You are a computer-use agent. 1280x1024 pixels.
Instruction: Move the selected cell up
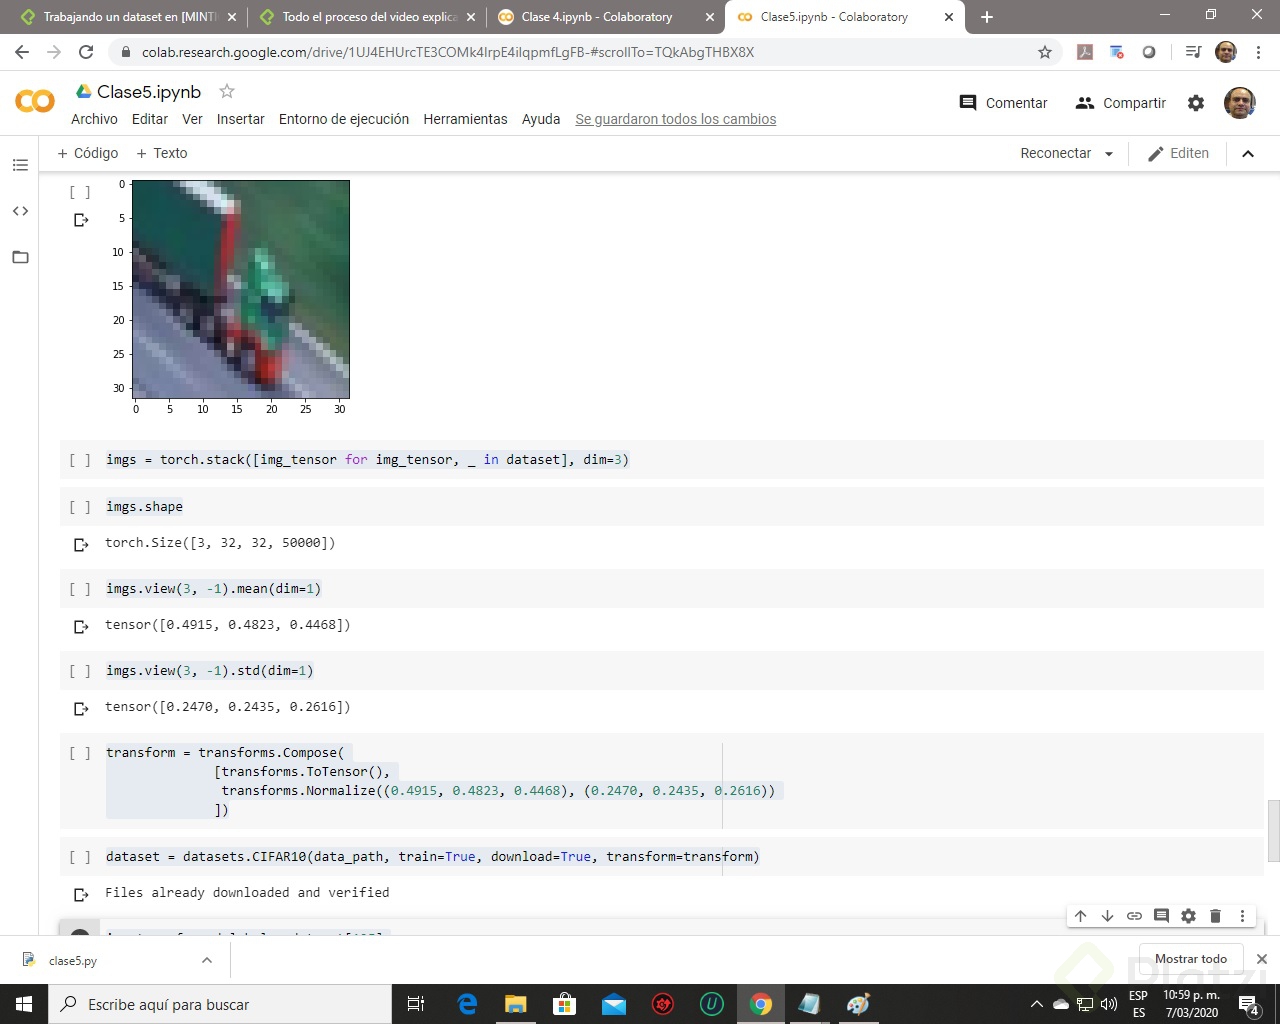click(x=1081, y=916)
